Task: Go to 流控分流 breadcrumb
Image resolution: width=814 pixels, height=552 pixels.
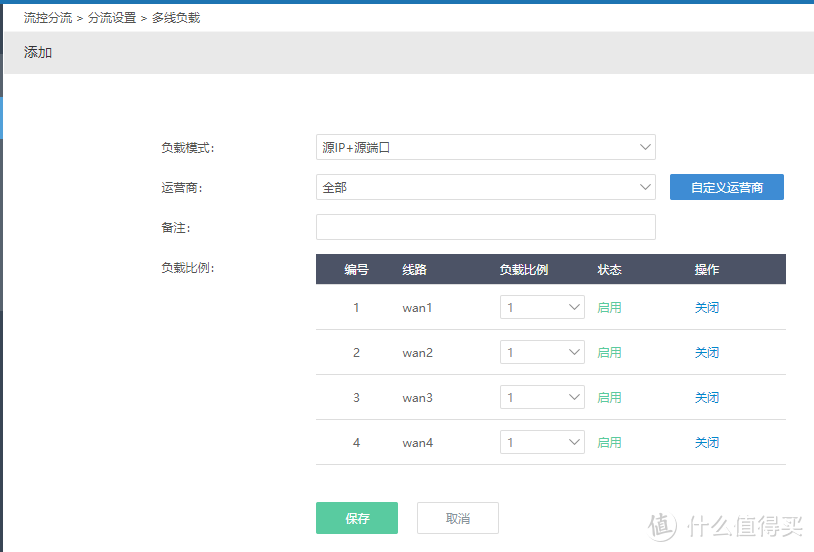Action: (48, 18)
